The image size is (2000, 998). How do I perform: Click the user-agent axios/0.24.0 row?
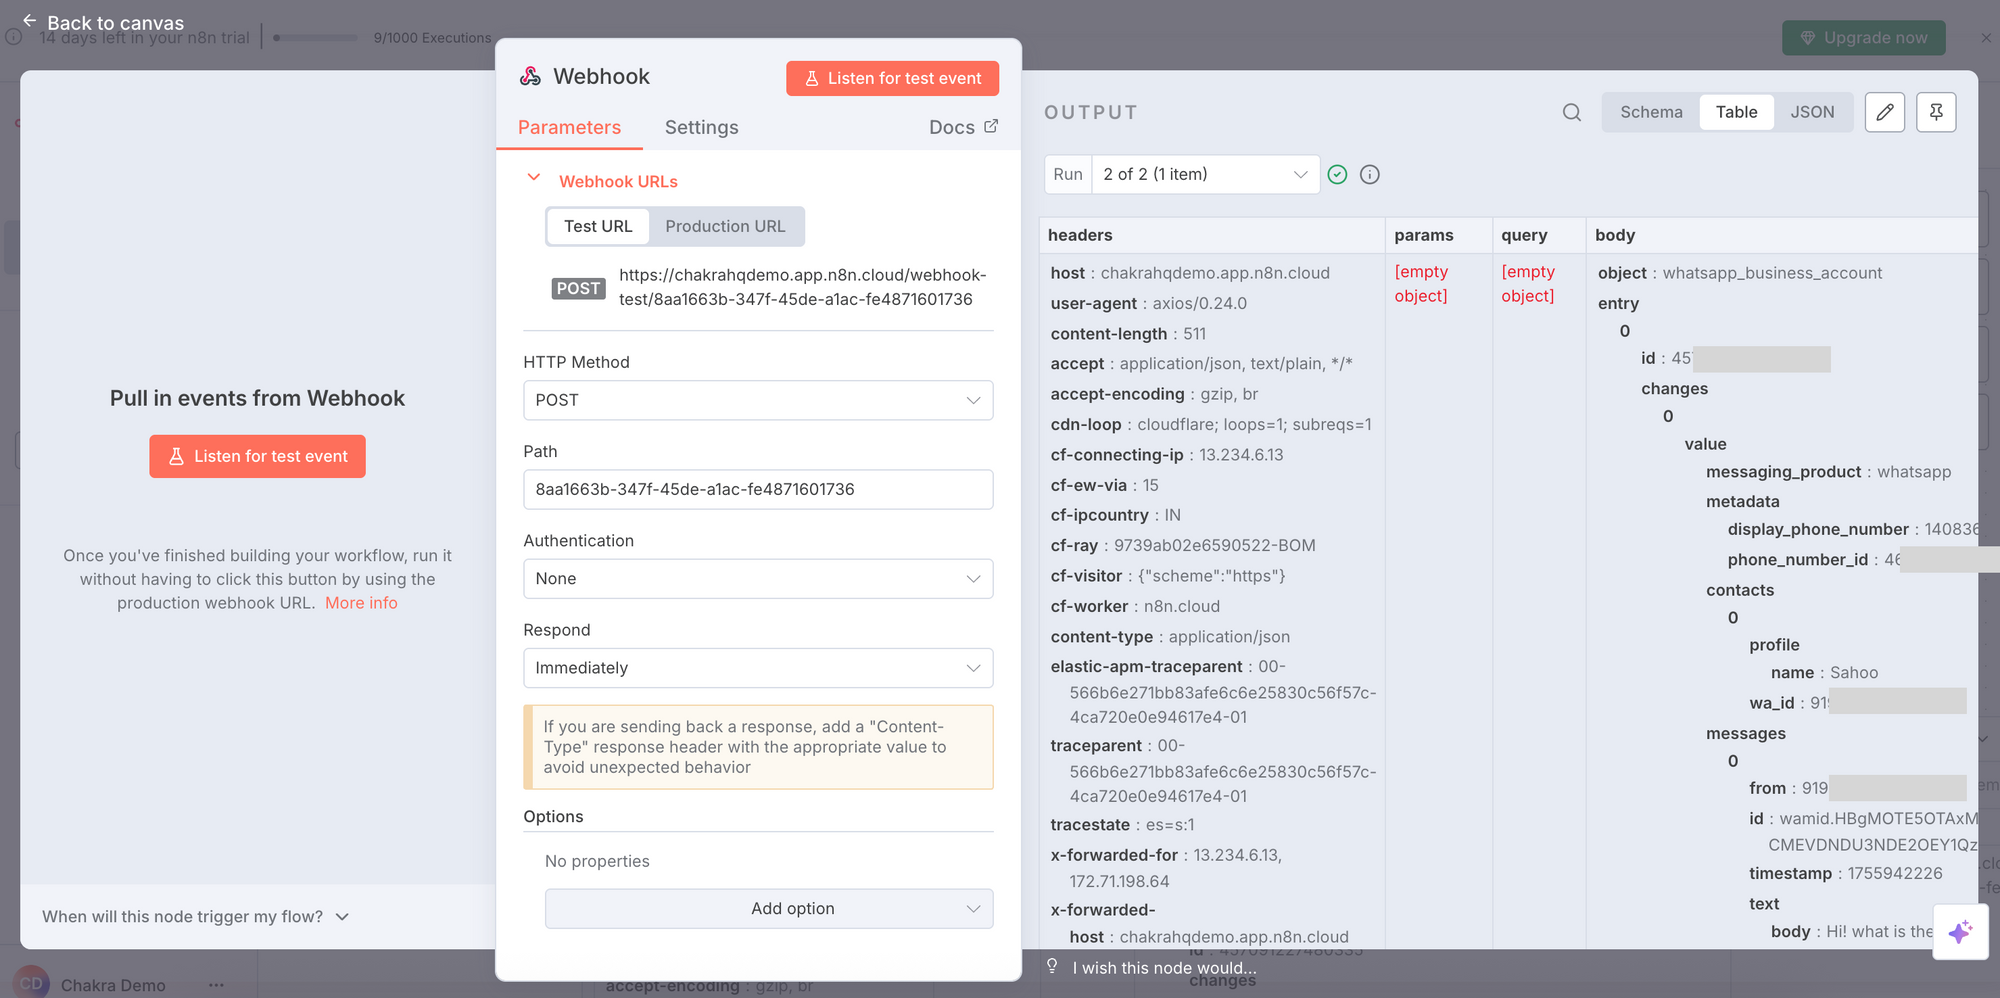pos(1148,303)
